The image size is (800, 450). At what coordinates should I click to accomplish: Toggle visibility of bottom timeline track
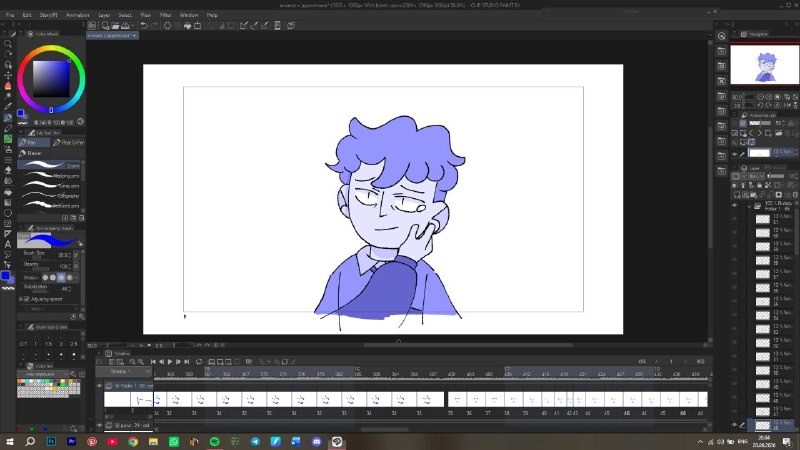(x=99, y=425)
